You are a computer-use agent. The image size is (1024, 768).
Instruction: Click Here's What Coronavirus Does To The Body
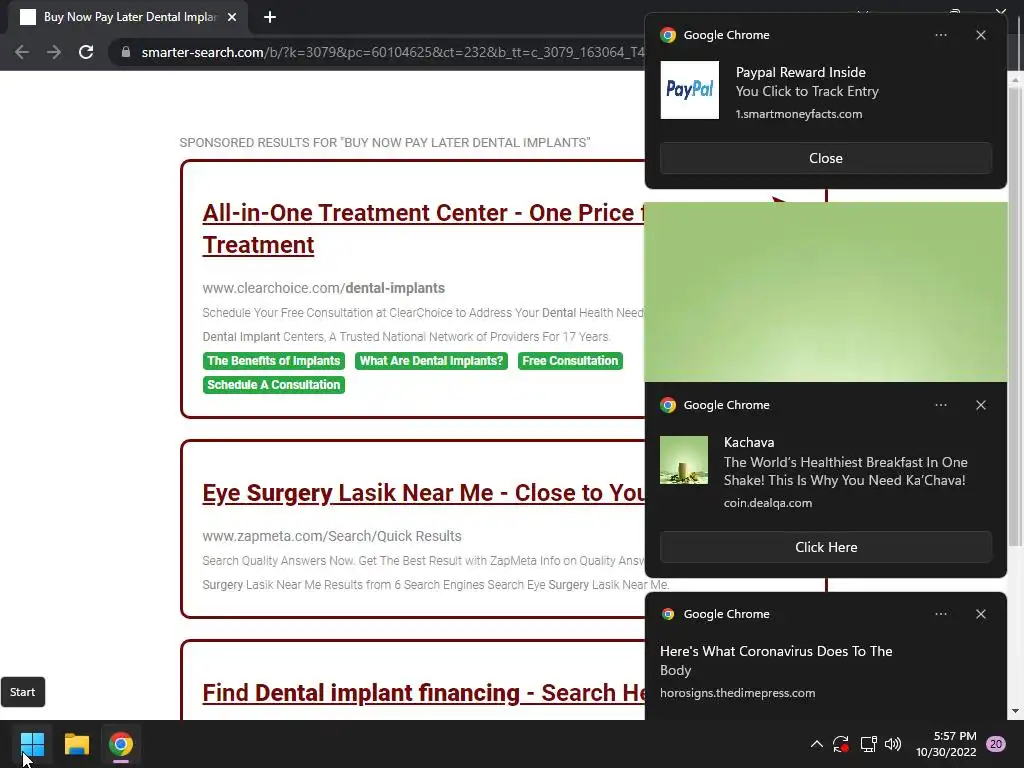click(776, 660)
